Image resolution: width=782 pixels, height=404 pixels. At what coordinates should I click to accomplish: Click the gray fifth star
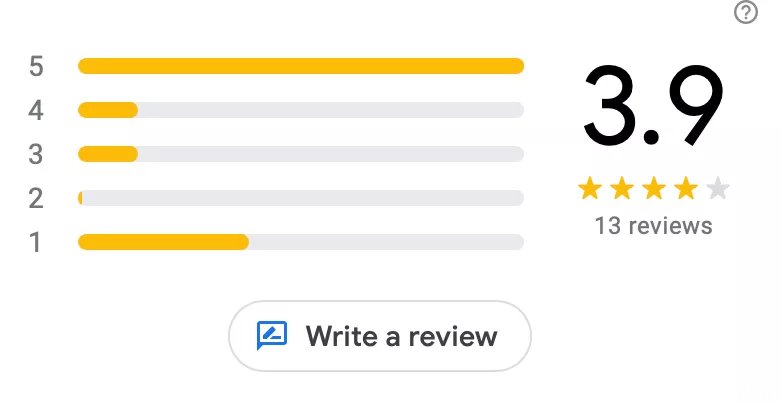pyautogui.click(x=718, y=189)
